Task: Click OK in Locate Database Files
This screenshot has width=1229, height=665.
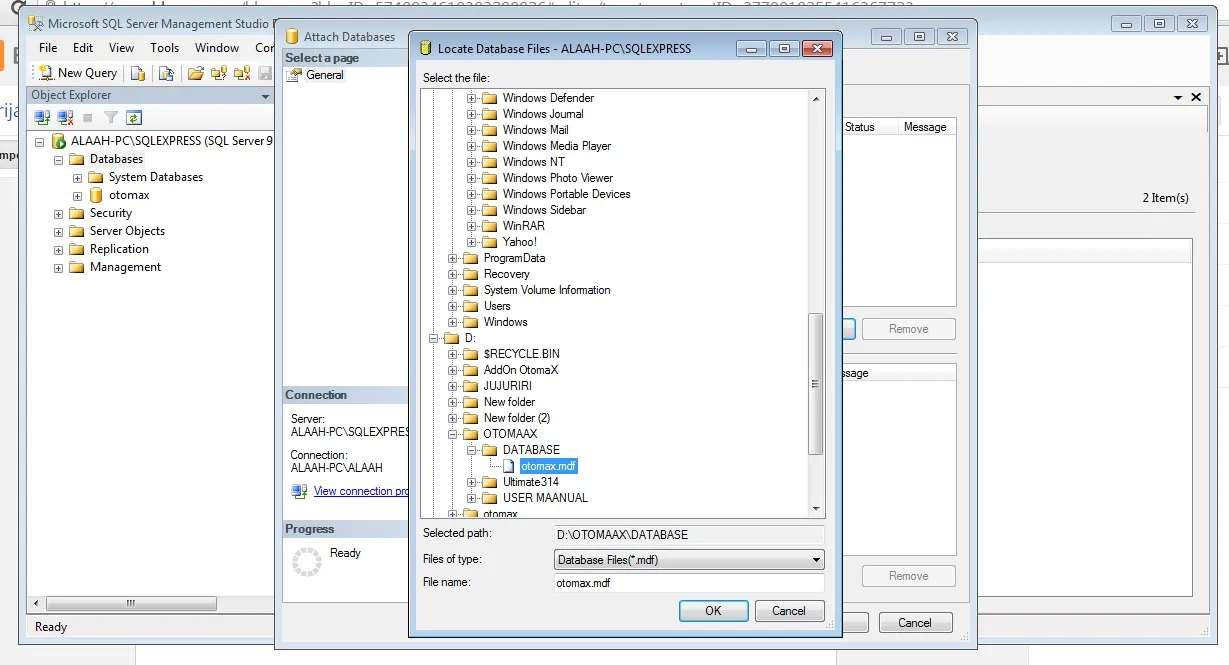Action: pyautogui.click(x=712, y=611)
